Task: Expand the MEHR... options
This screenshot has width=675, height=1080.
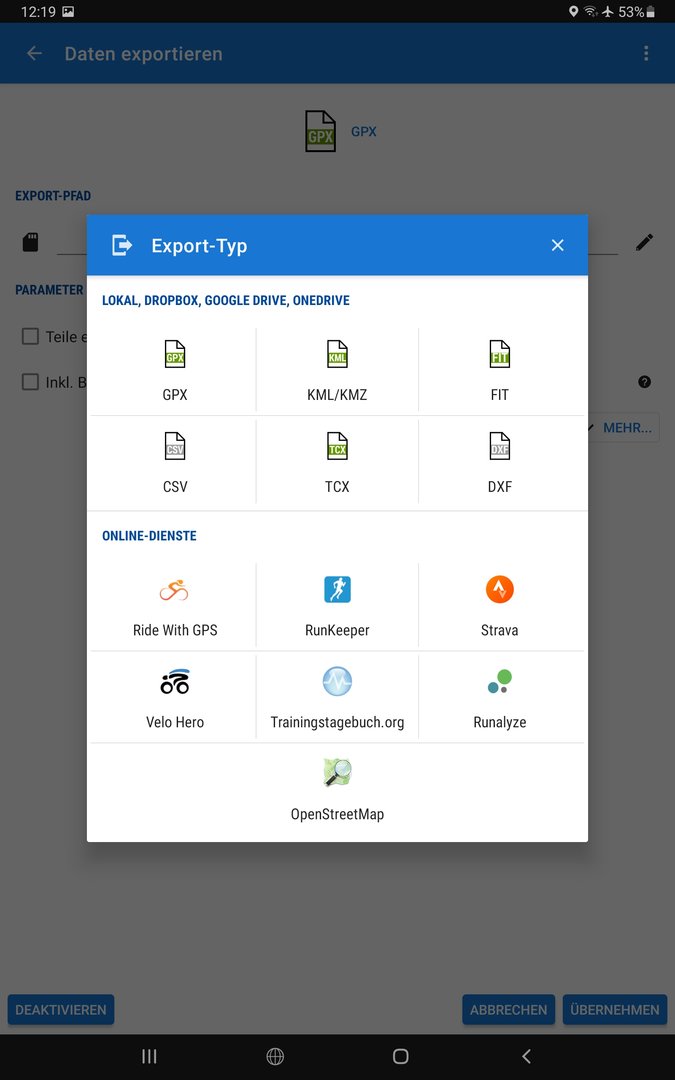Action: point(623,428)
